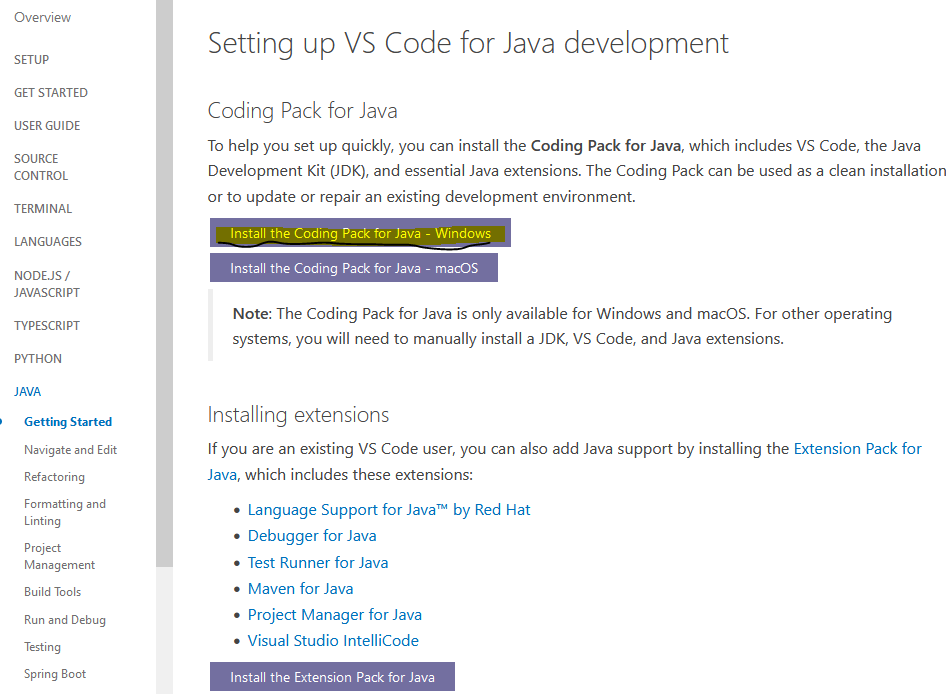Open the Project Manager for Java link
Screen dimensions: 946x694
click(x=335, y=614)
